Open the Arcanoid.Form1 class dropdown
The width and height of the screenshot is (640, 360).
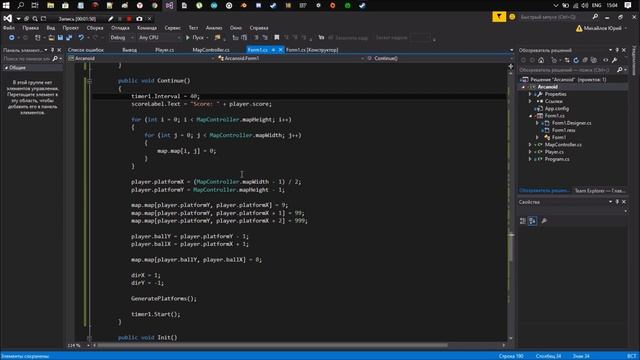click(x=290, y=58)
